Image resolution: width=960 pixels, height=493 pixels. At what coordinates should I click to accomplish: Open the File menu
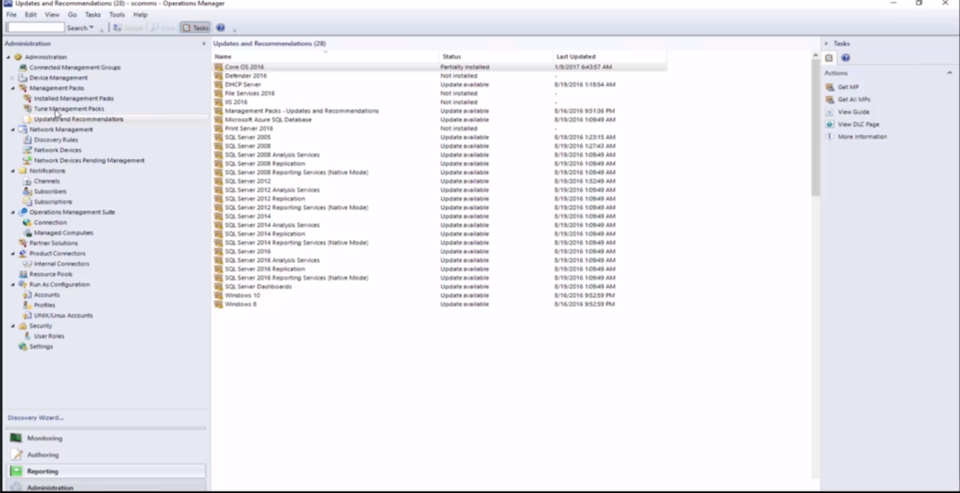coord(11,14)
